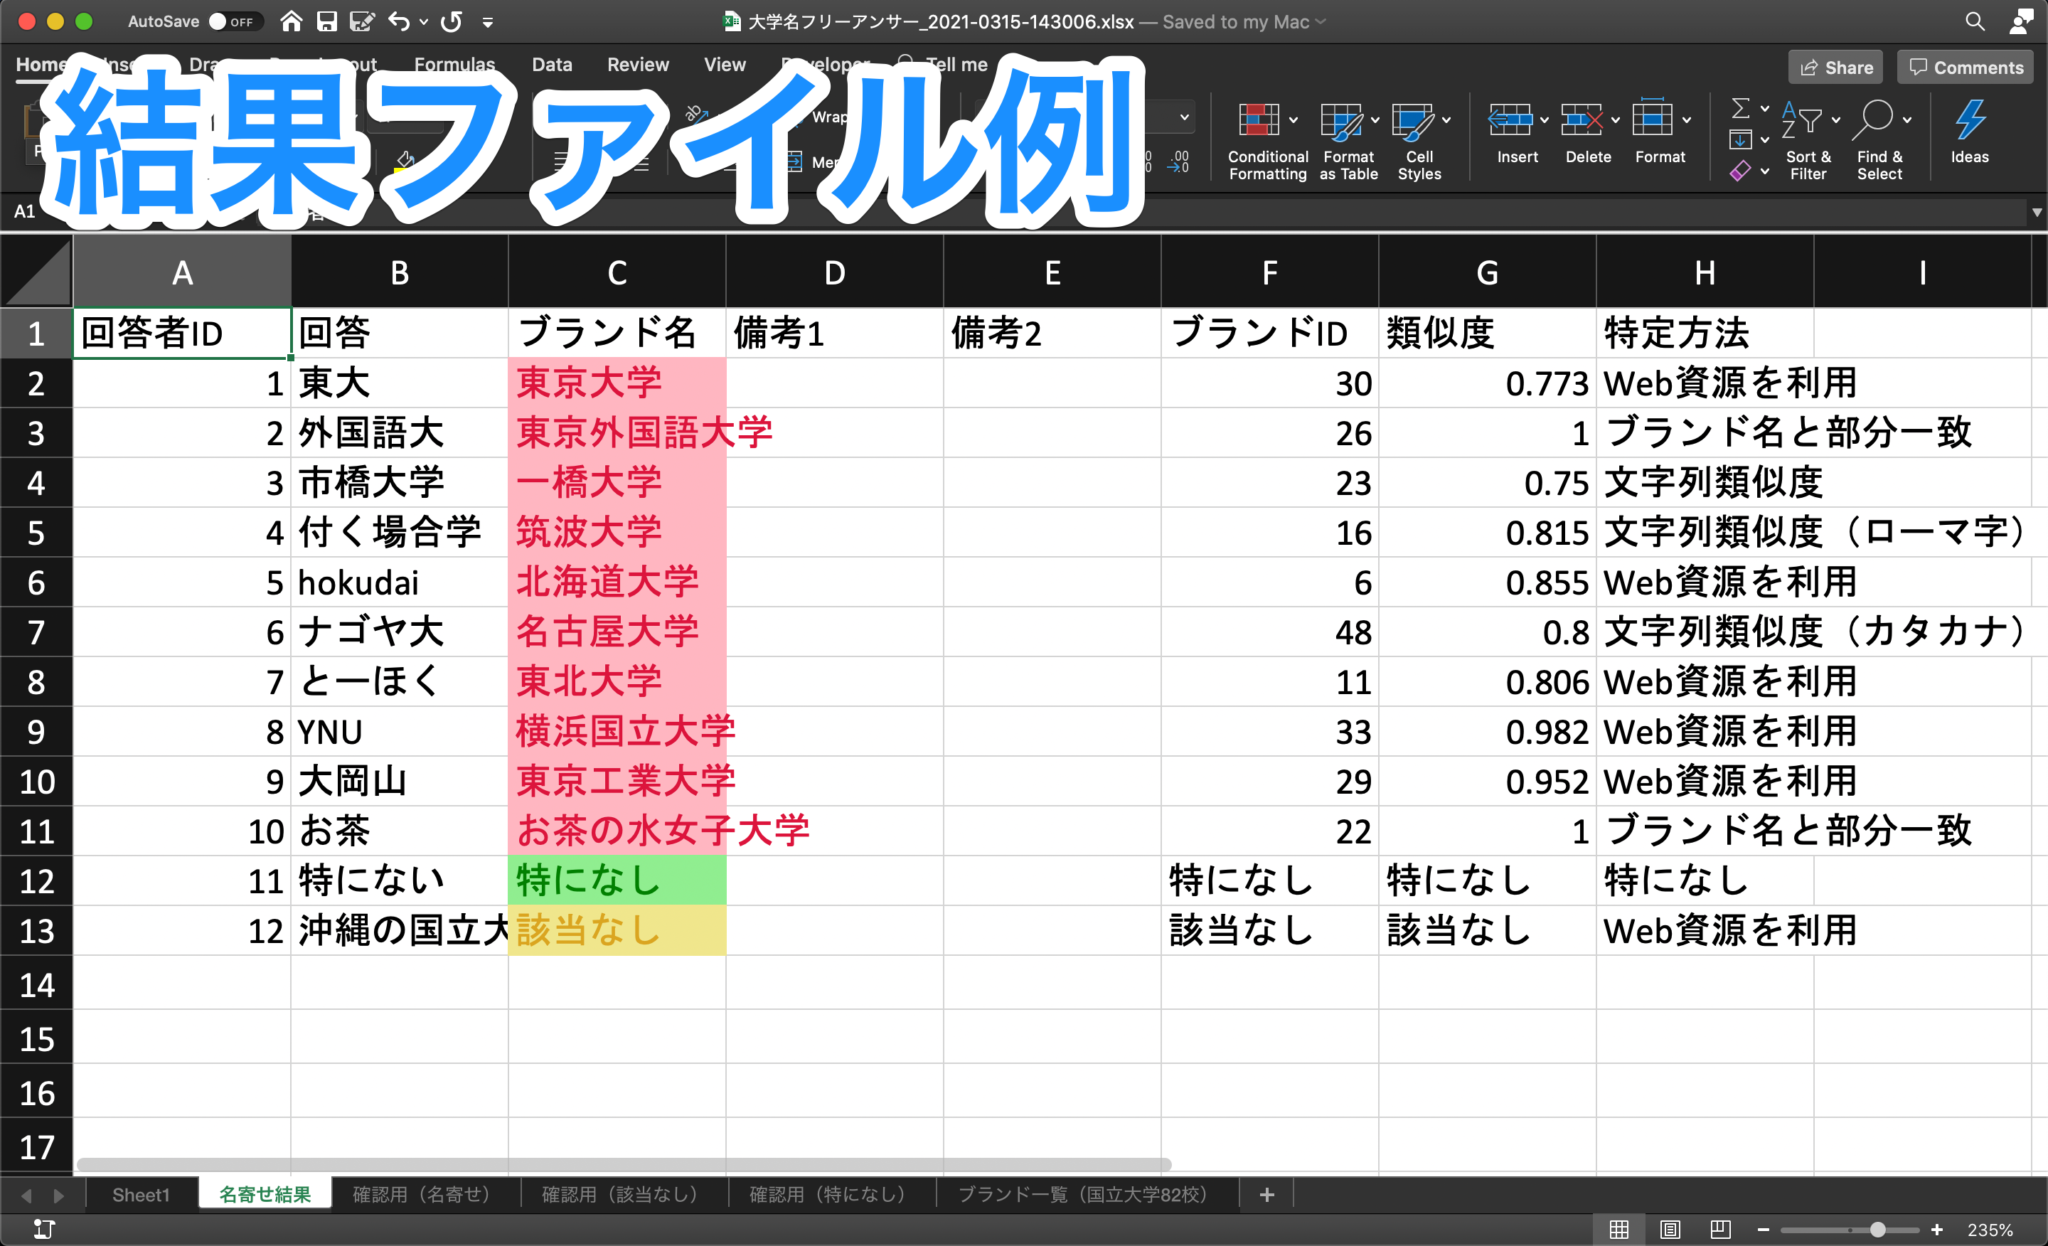Click the Delete cells icon
This screenshot has height=1246, width=2048.
(x=1582, y=120)
